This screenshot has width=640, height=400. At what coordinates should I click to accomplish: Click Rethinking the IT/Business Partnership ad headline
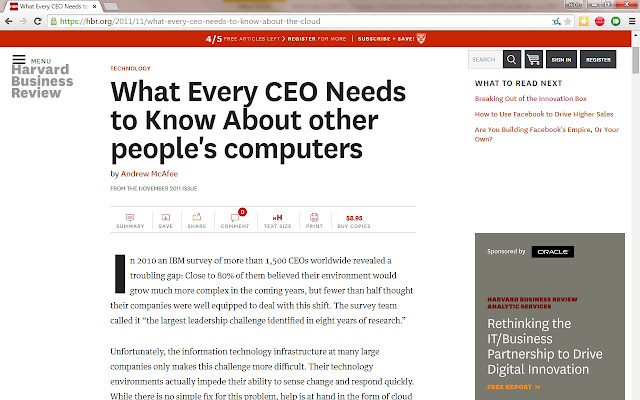(545, 347)
